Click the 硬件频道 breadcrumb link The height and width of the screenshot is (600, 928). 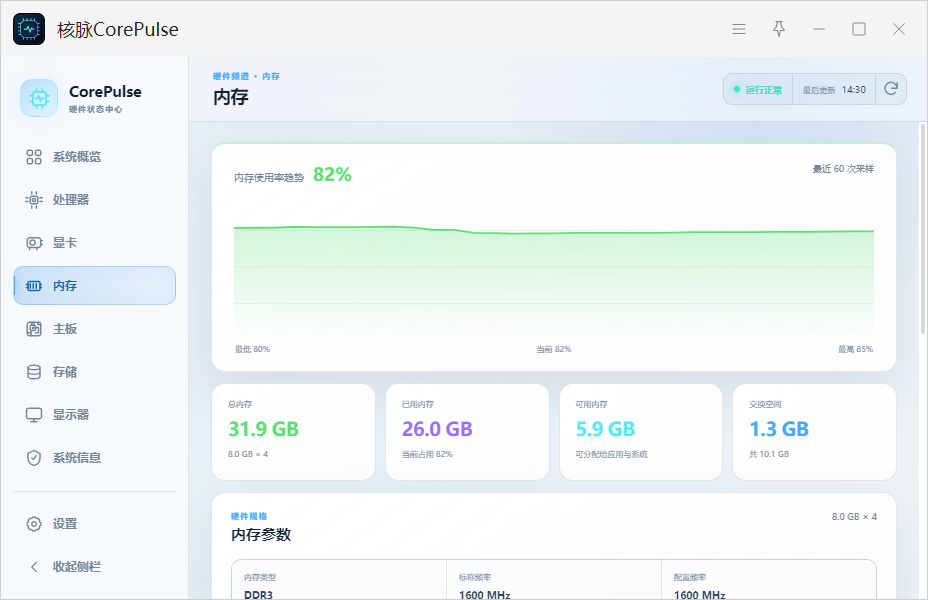pos(231,76)
